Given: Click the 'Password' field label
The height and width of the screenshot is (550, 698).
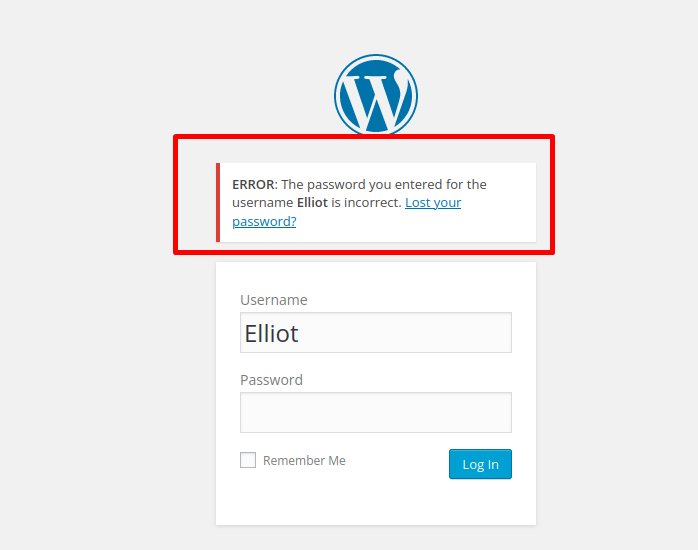Looking at the screenshot, I should pos(271,380).
